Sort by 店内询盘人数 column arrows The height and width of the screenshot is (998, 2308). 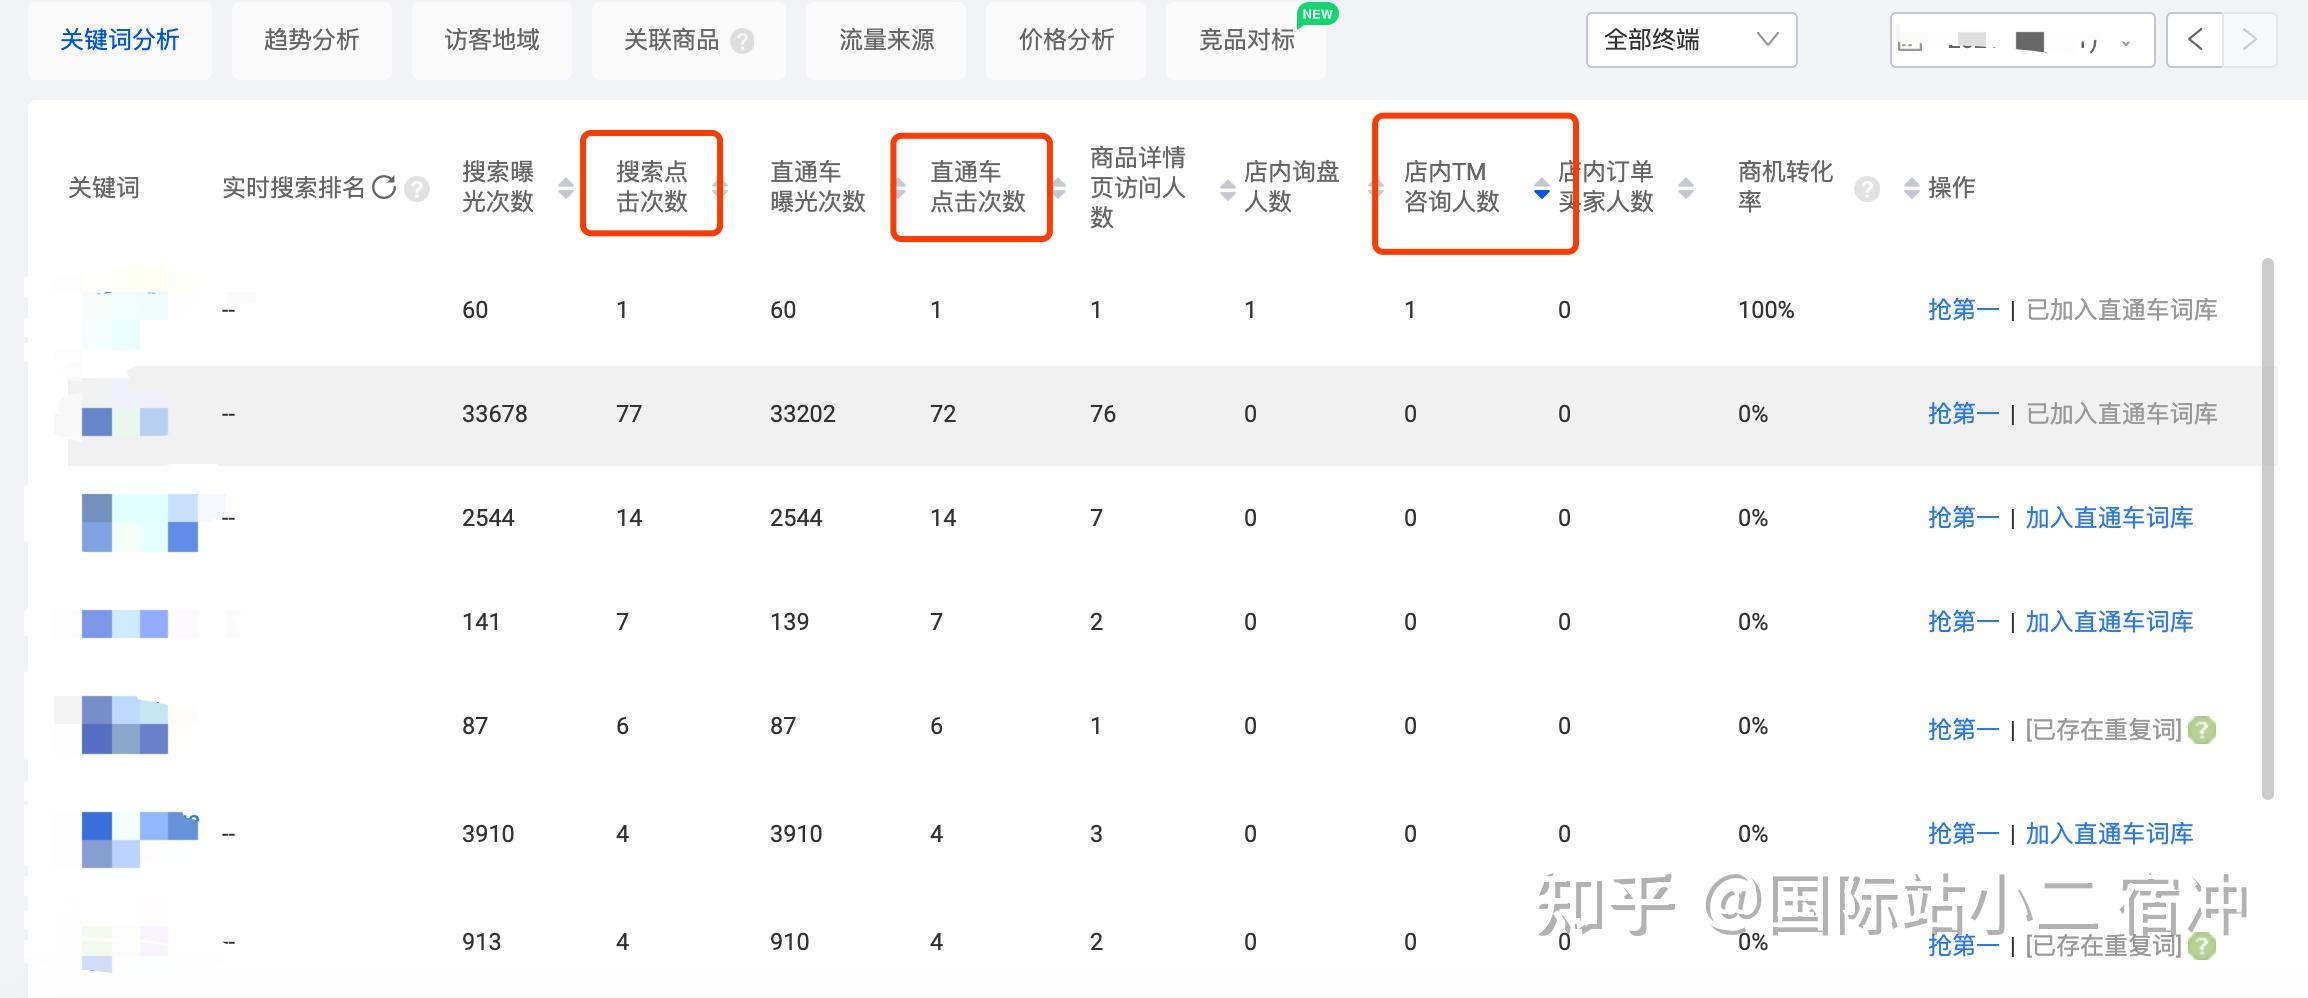click(1377, 188)
